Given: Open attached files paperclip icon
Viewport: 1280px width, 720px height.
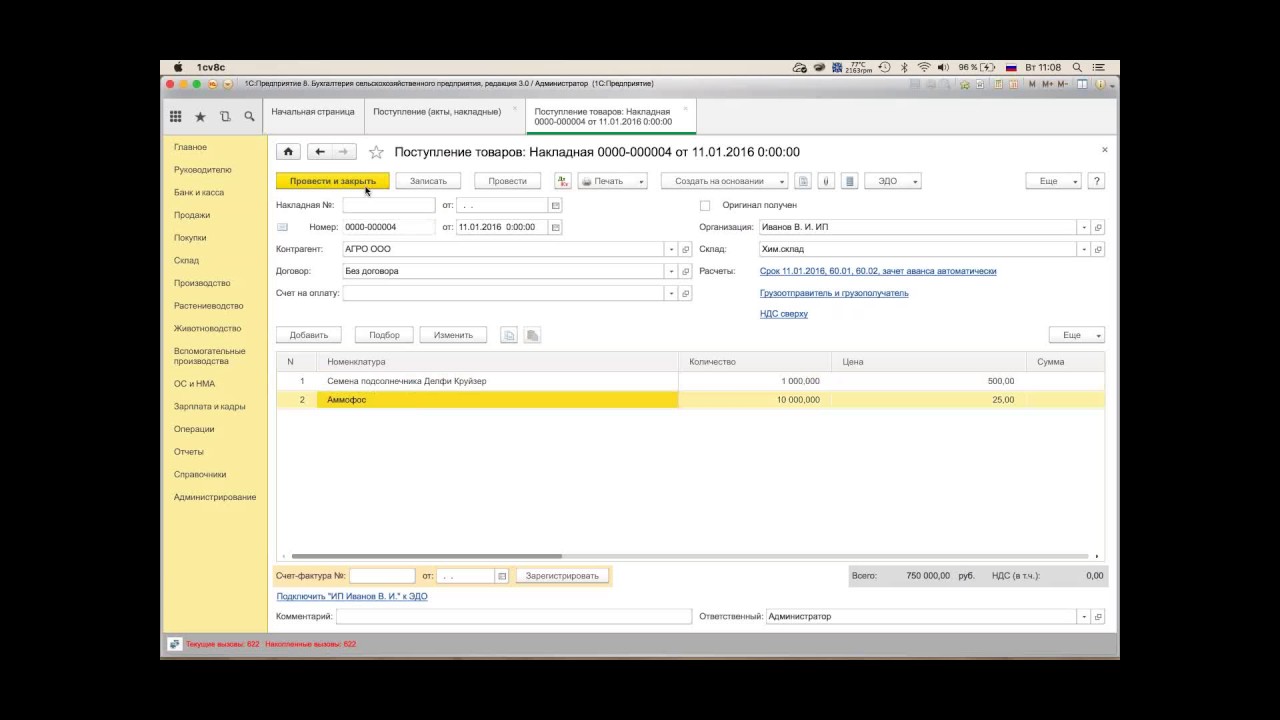Looking at the screenshot, I should coord(826,181).
